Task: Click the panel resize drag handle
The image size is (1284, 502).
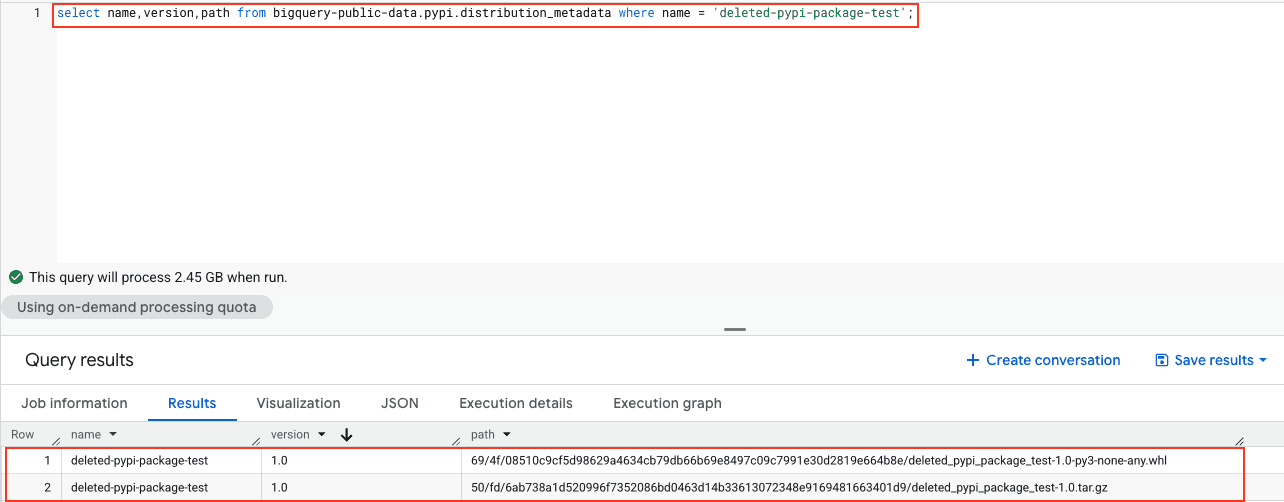Action: 735,329
